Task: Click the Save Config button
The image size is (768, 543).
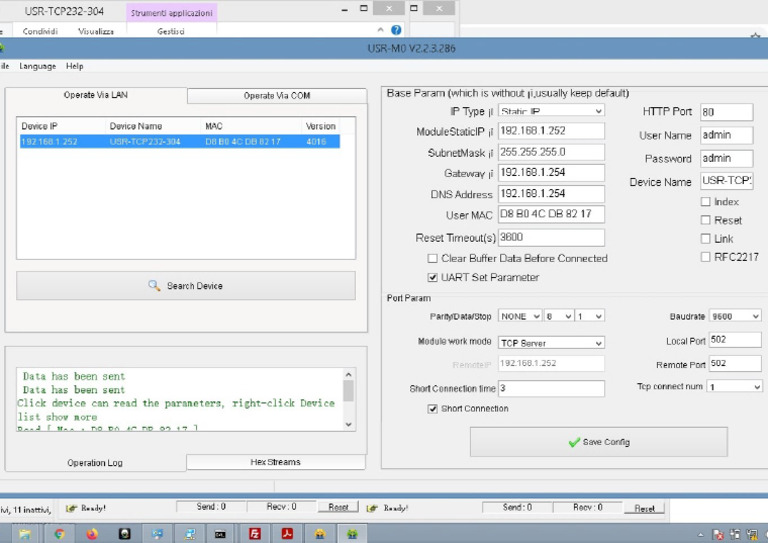Action: pos(599,442)
